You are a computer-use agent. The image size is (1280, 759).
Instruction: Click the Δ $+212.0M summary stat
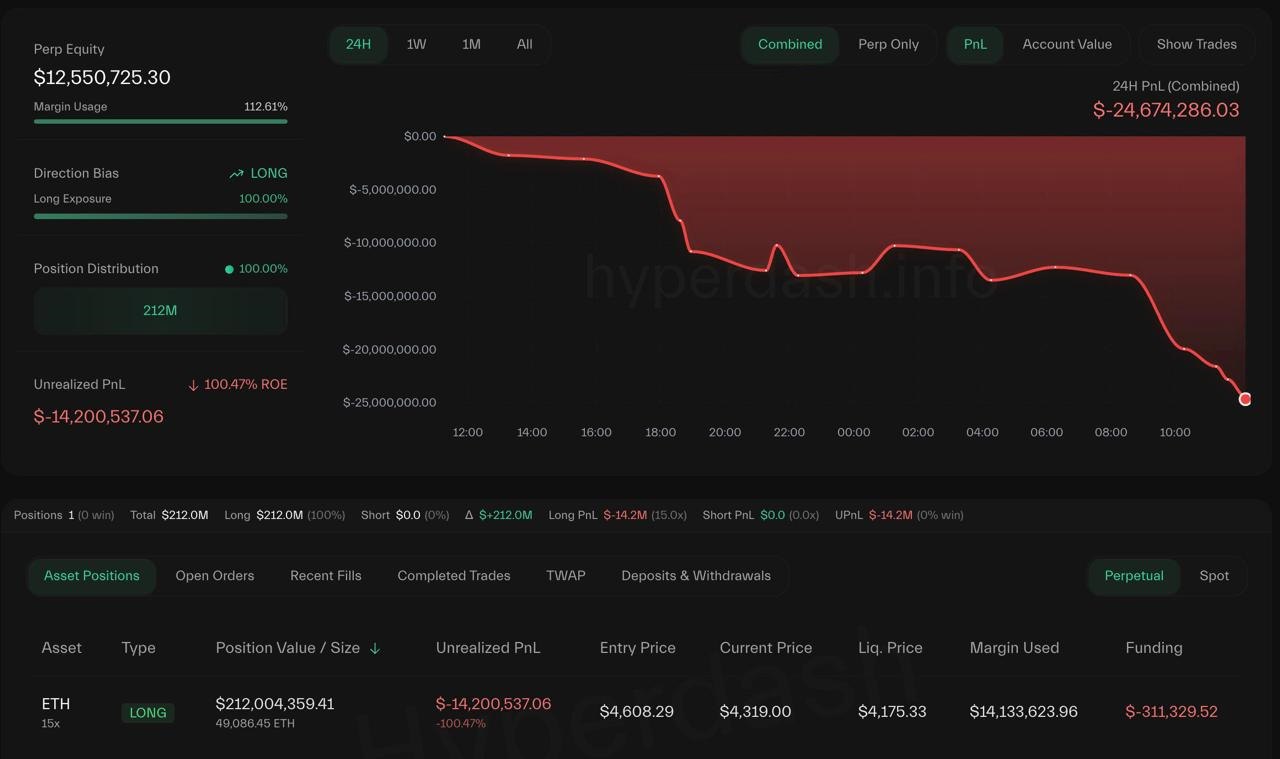pyautogui.click(x=499, y=515)
